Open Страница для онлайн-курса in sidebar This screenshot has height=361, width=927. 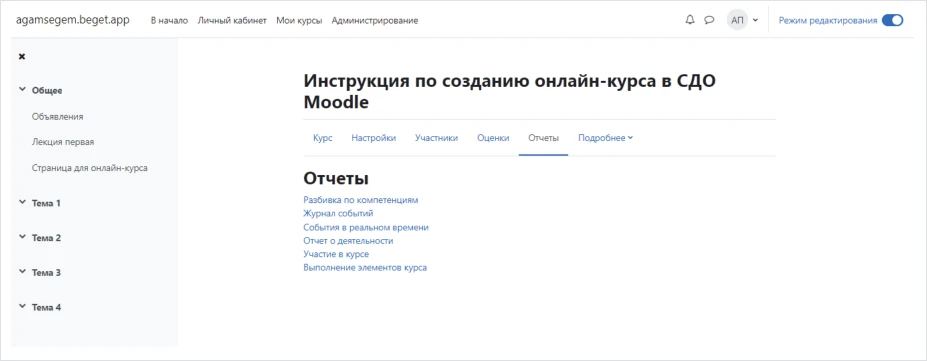[90, 168]
